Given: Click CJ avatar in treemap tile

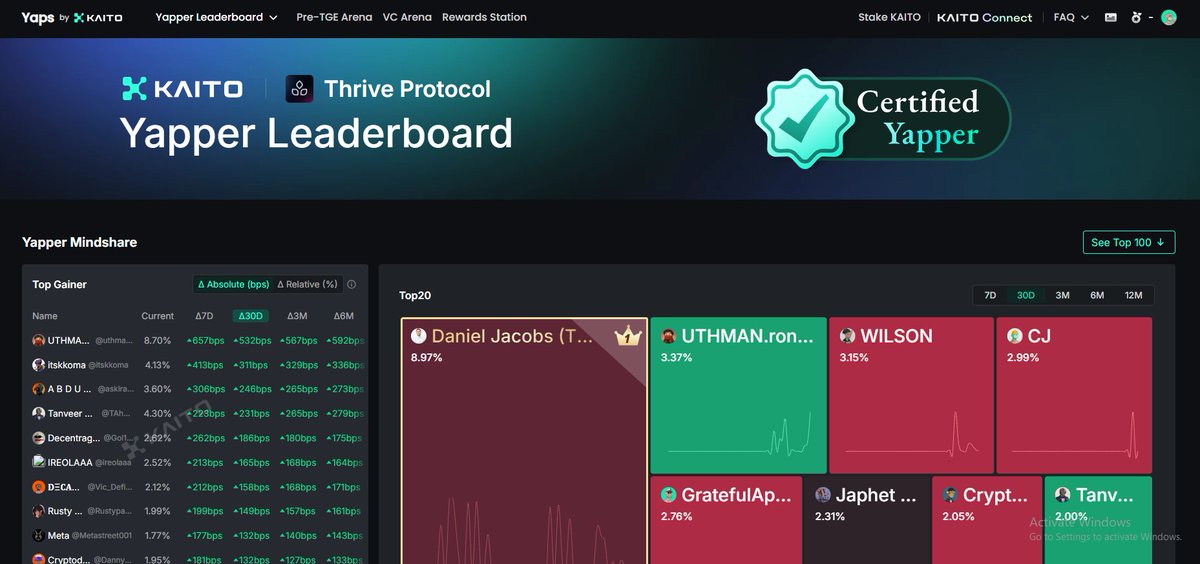Looking at the screenshot, I should pos(1015,336).
